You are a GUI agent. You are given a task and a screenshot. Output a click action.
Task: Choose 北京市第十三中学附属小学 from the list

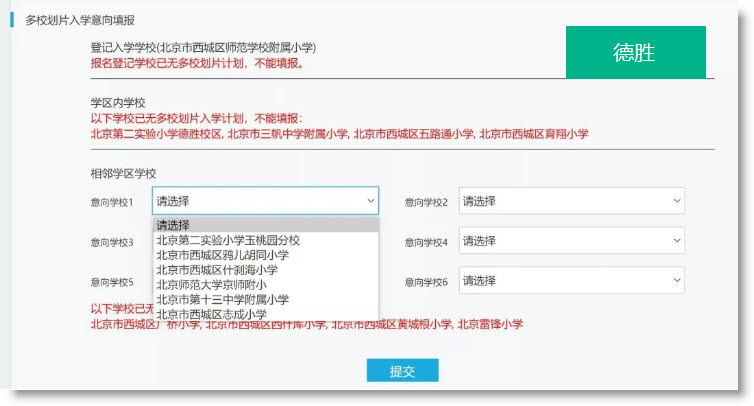pyautogui.click(x=266, y=300)
